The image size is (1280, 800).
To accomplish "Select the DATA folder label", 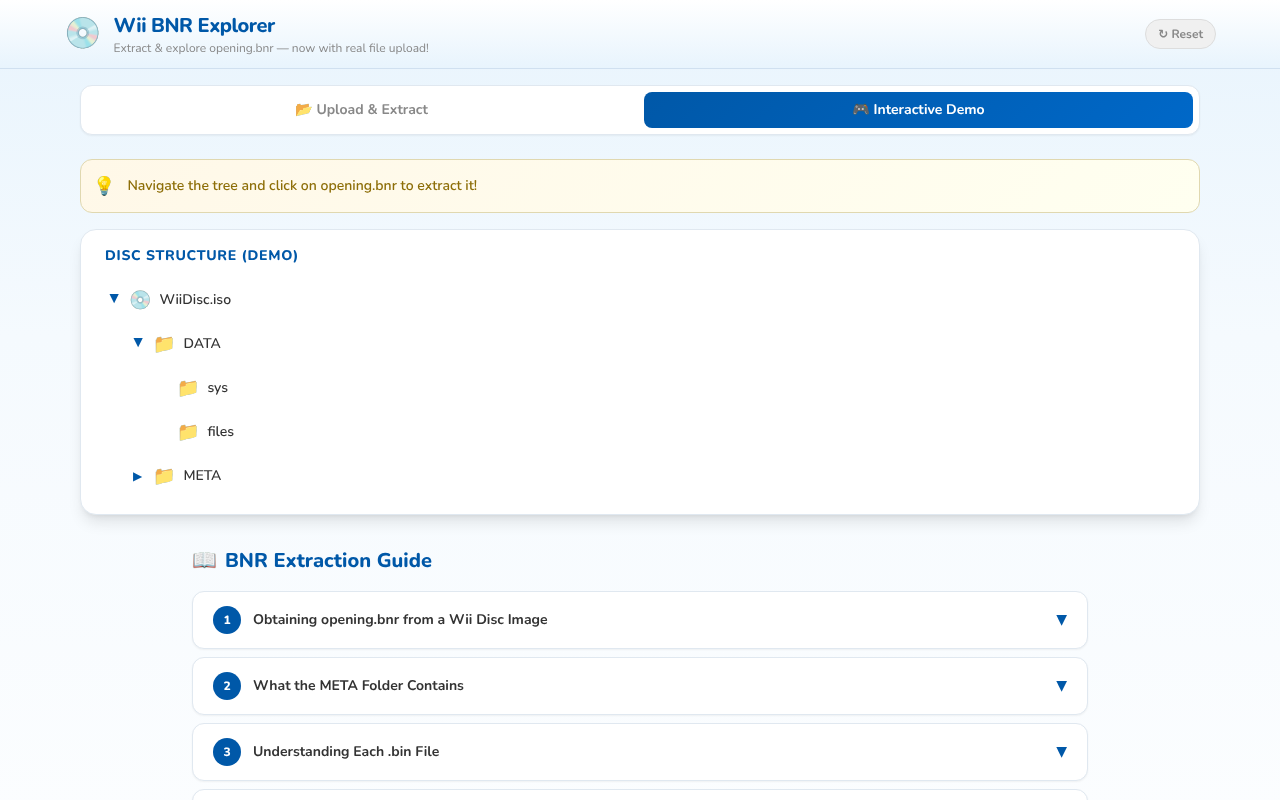I will pos(202,344).
